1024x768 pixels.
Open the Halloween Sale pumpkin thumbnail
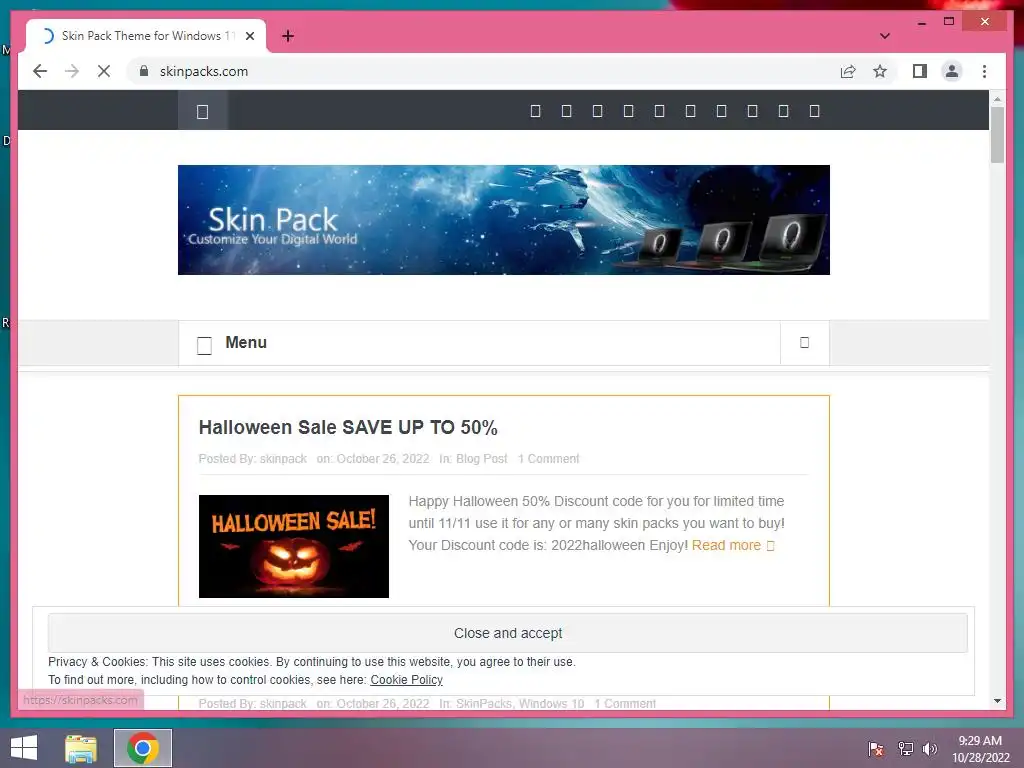pos(294,546)
